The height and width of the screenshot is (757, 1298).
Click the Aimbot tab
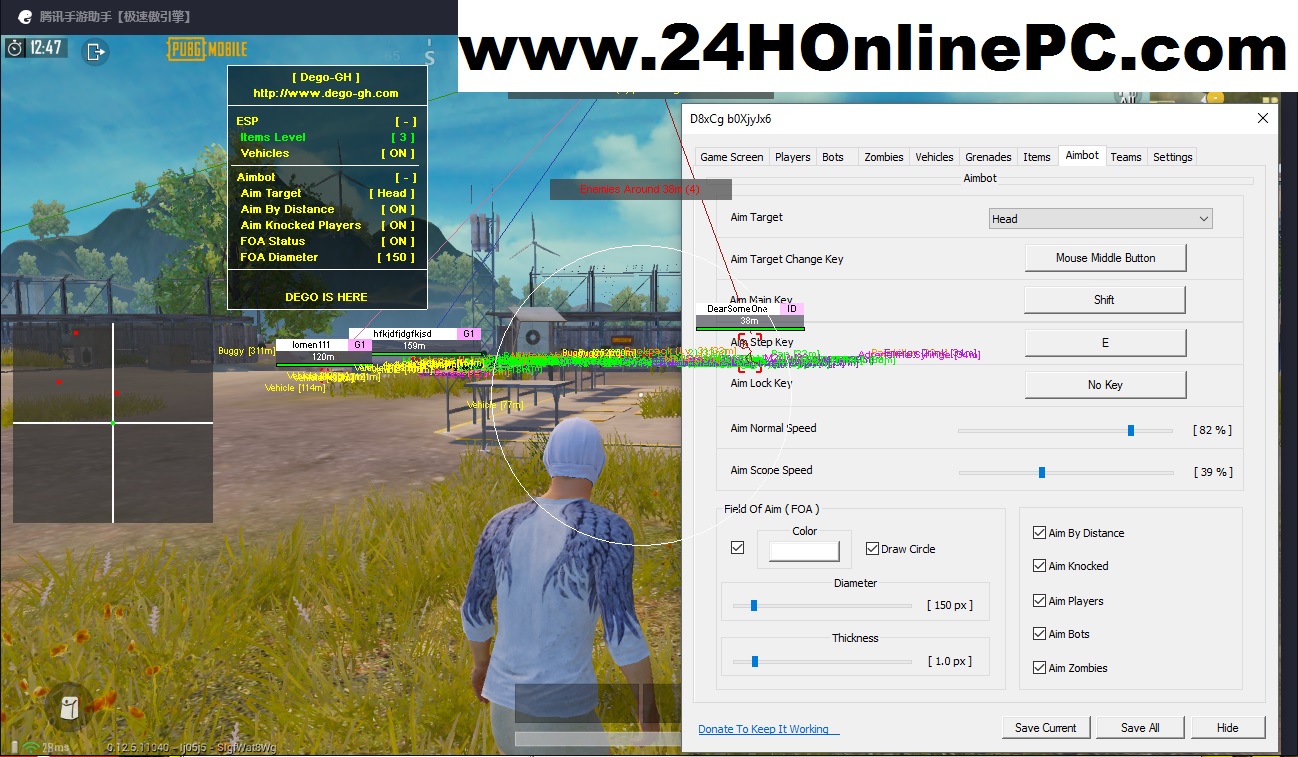[1082, 155]
